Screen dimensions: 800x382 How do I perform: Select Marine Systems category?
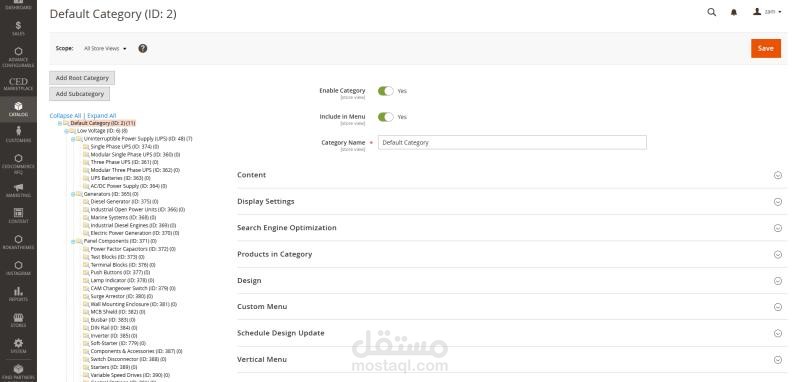123,217
